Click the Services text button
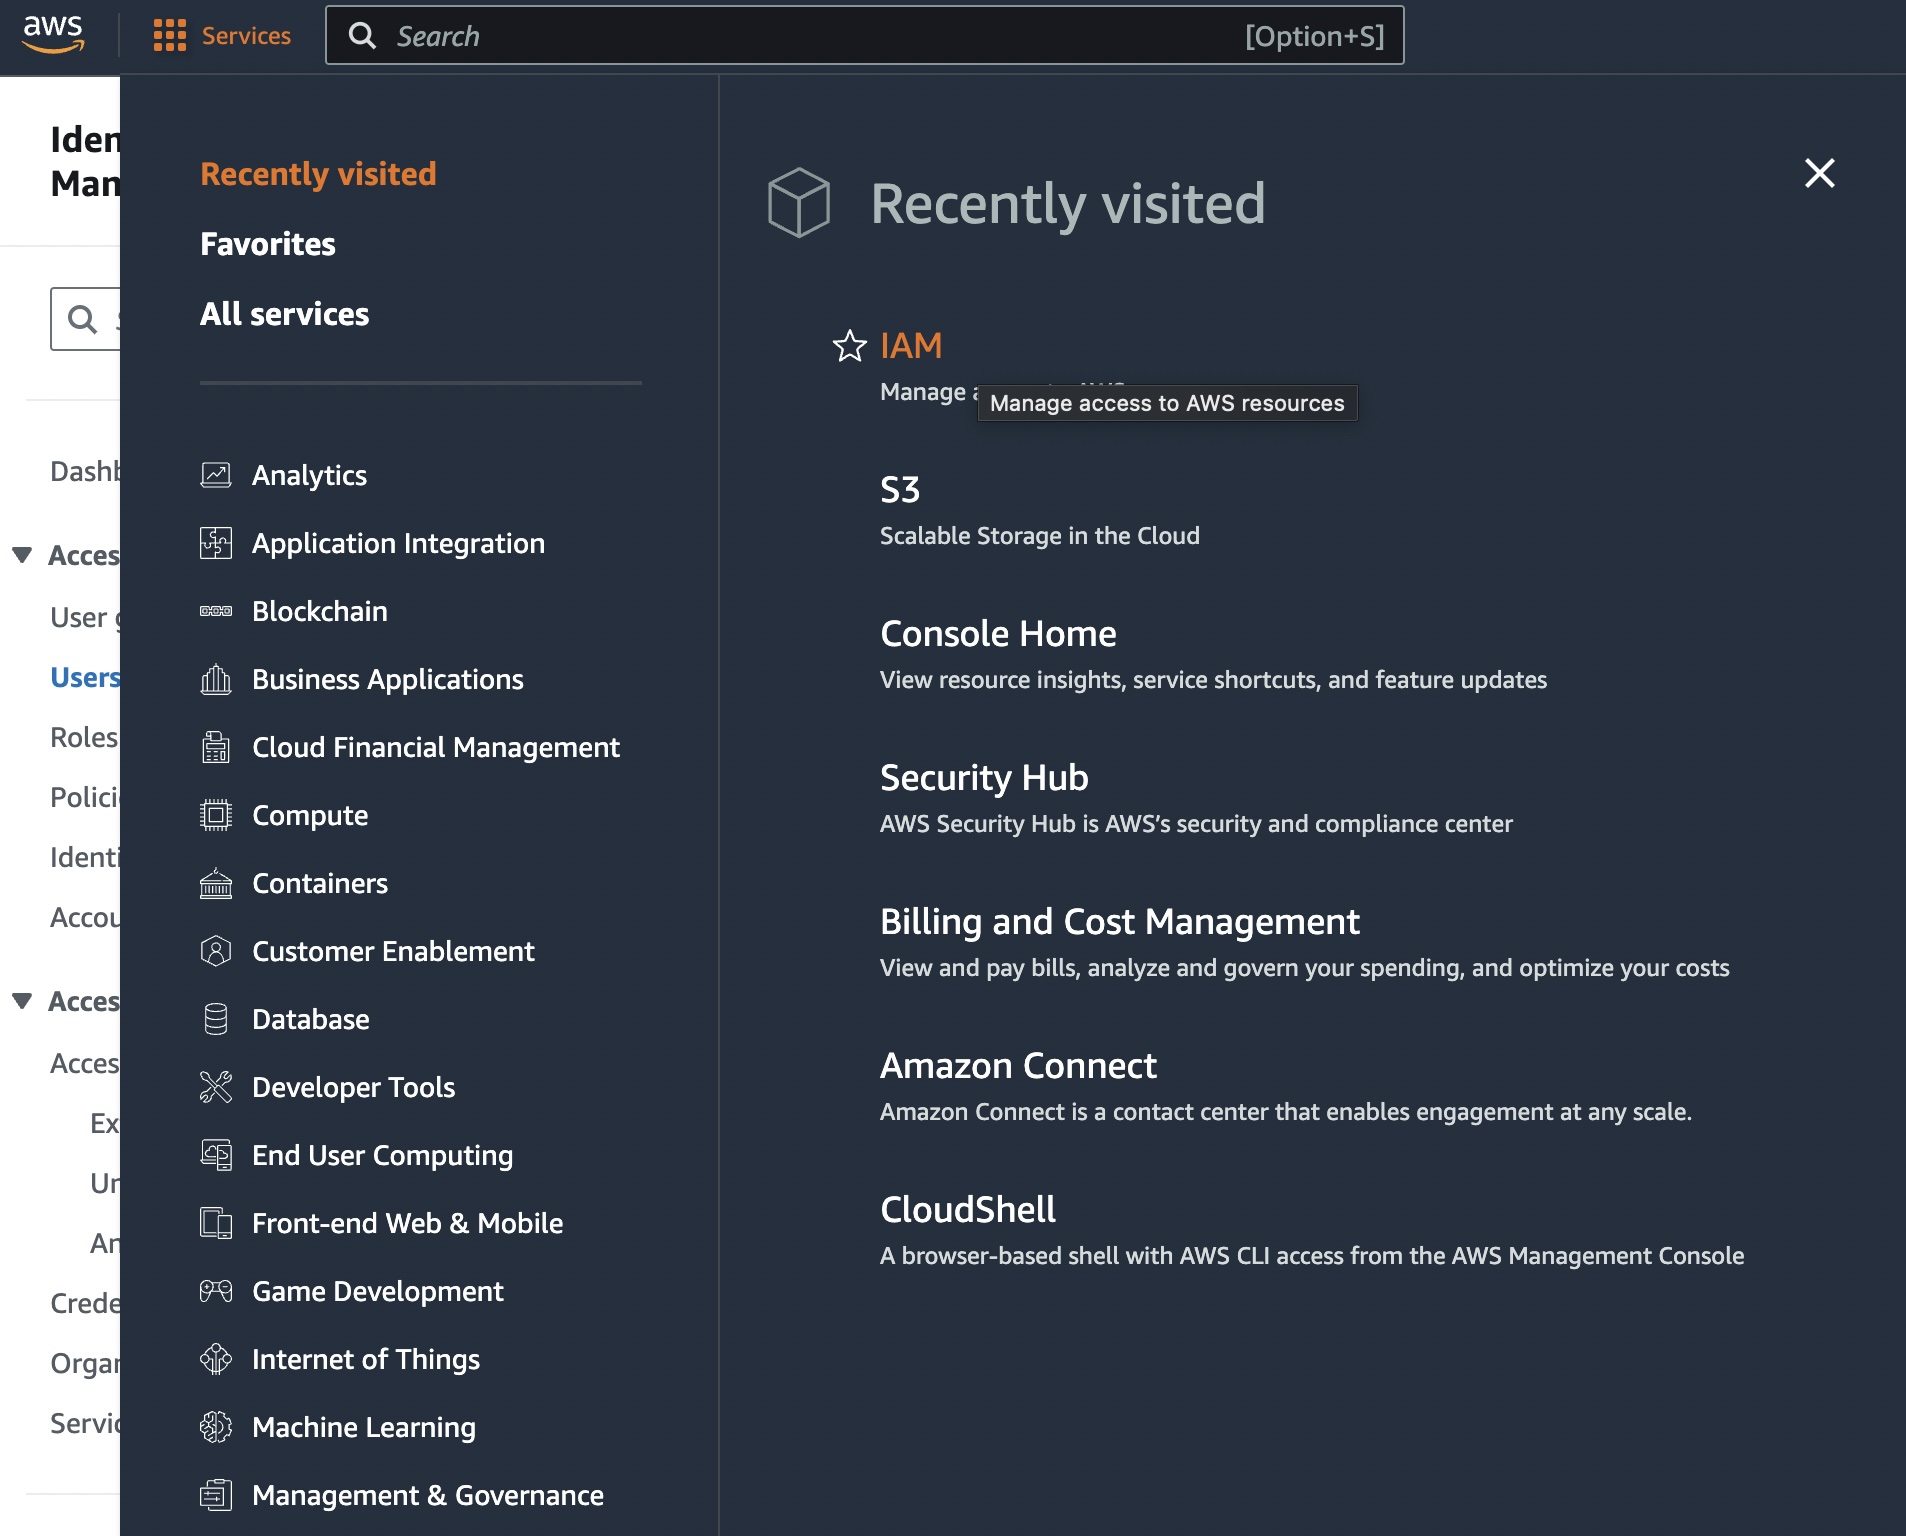The width and height of the screenshot is (1906, 1536). point(246,36)
